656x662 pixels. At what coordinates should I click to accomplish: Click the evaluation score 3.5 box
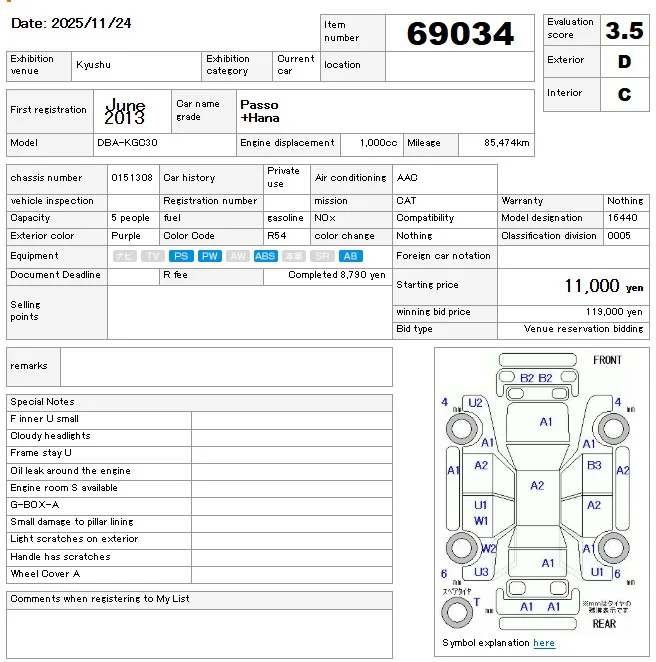[x=624, y=30]
